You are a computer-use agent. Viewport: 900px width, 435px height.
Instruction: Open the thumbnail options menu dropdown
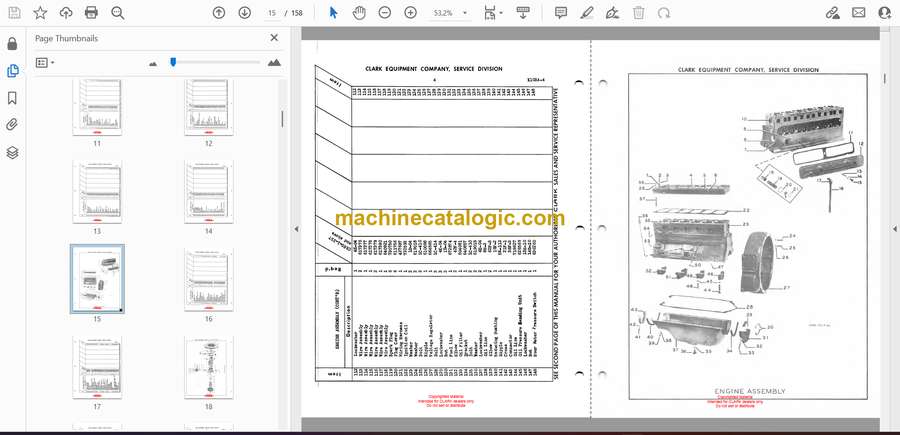pyautogui.click(x=45, y=63)
